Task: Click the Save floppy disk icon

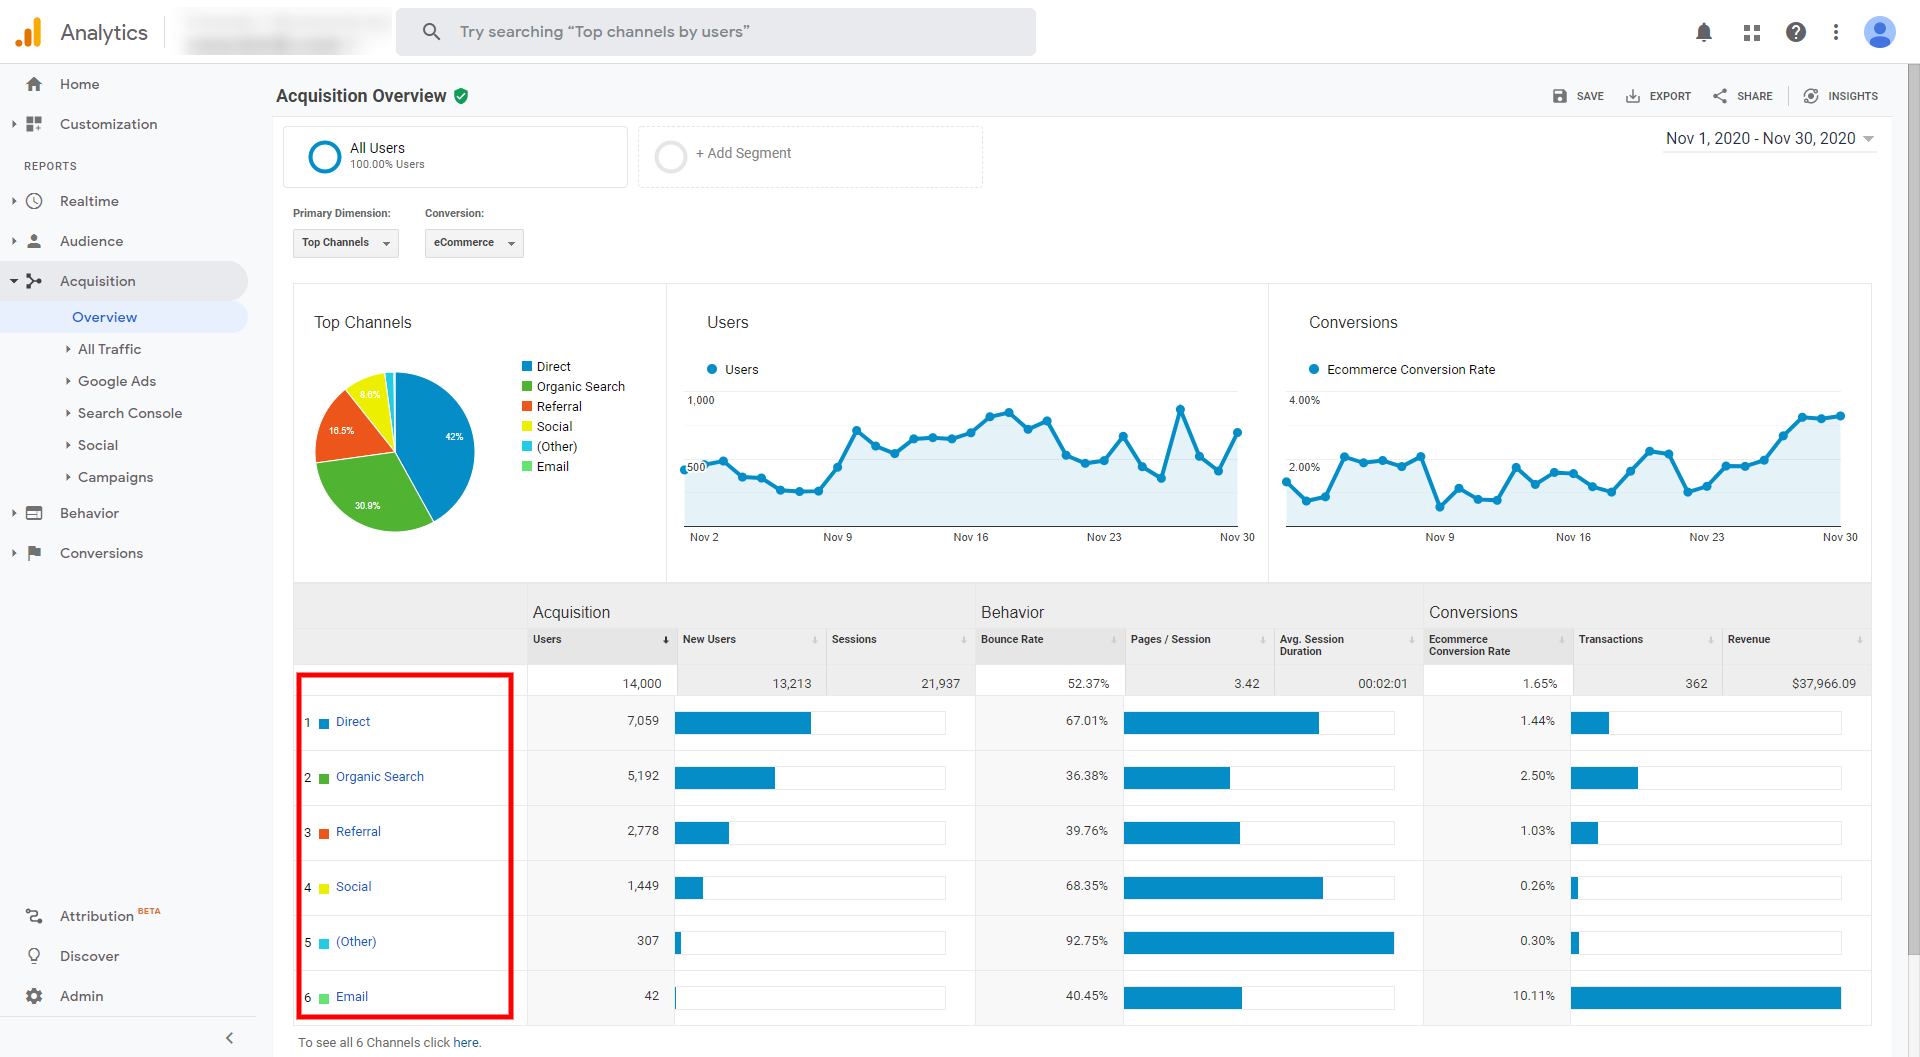Action: (x=1560, y=96)
